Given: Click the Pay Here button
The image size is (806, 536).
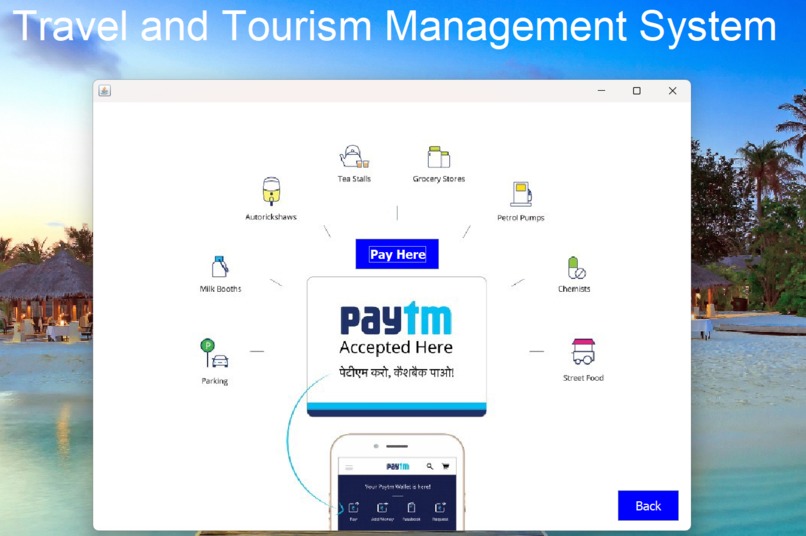Looking at the screenshot, I should click(397, 254).
